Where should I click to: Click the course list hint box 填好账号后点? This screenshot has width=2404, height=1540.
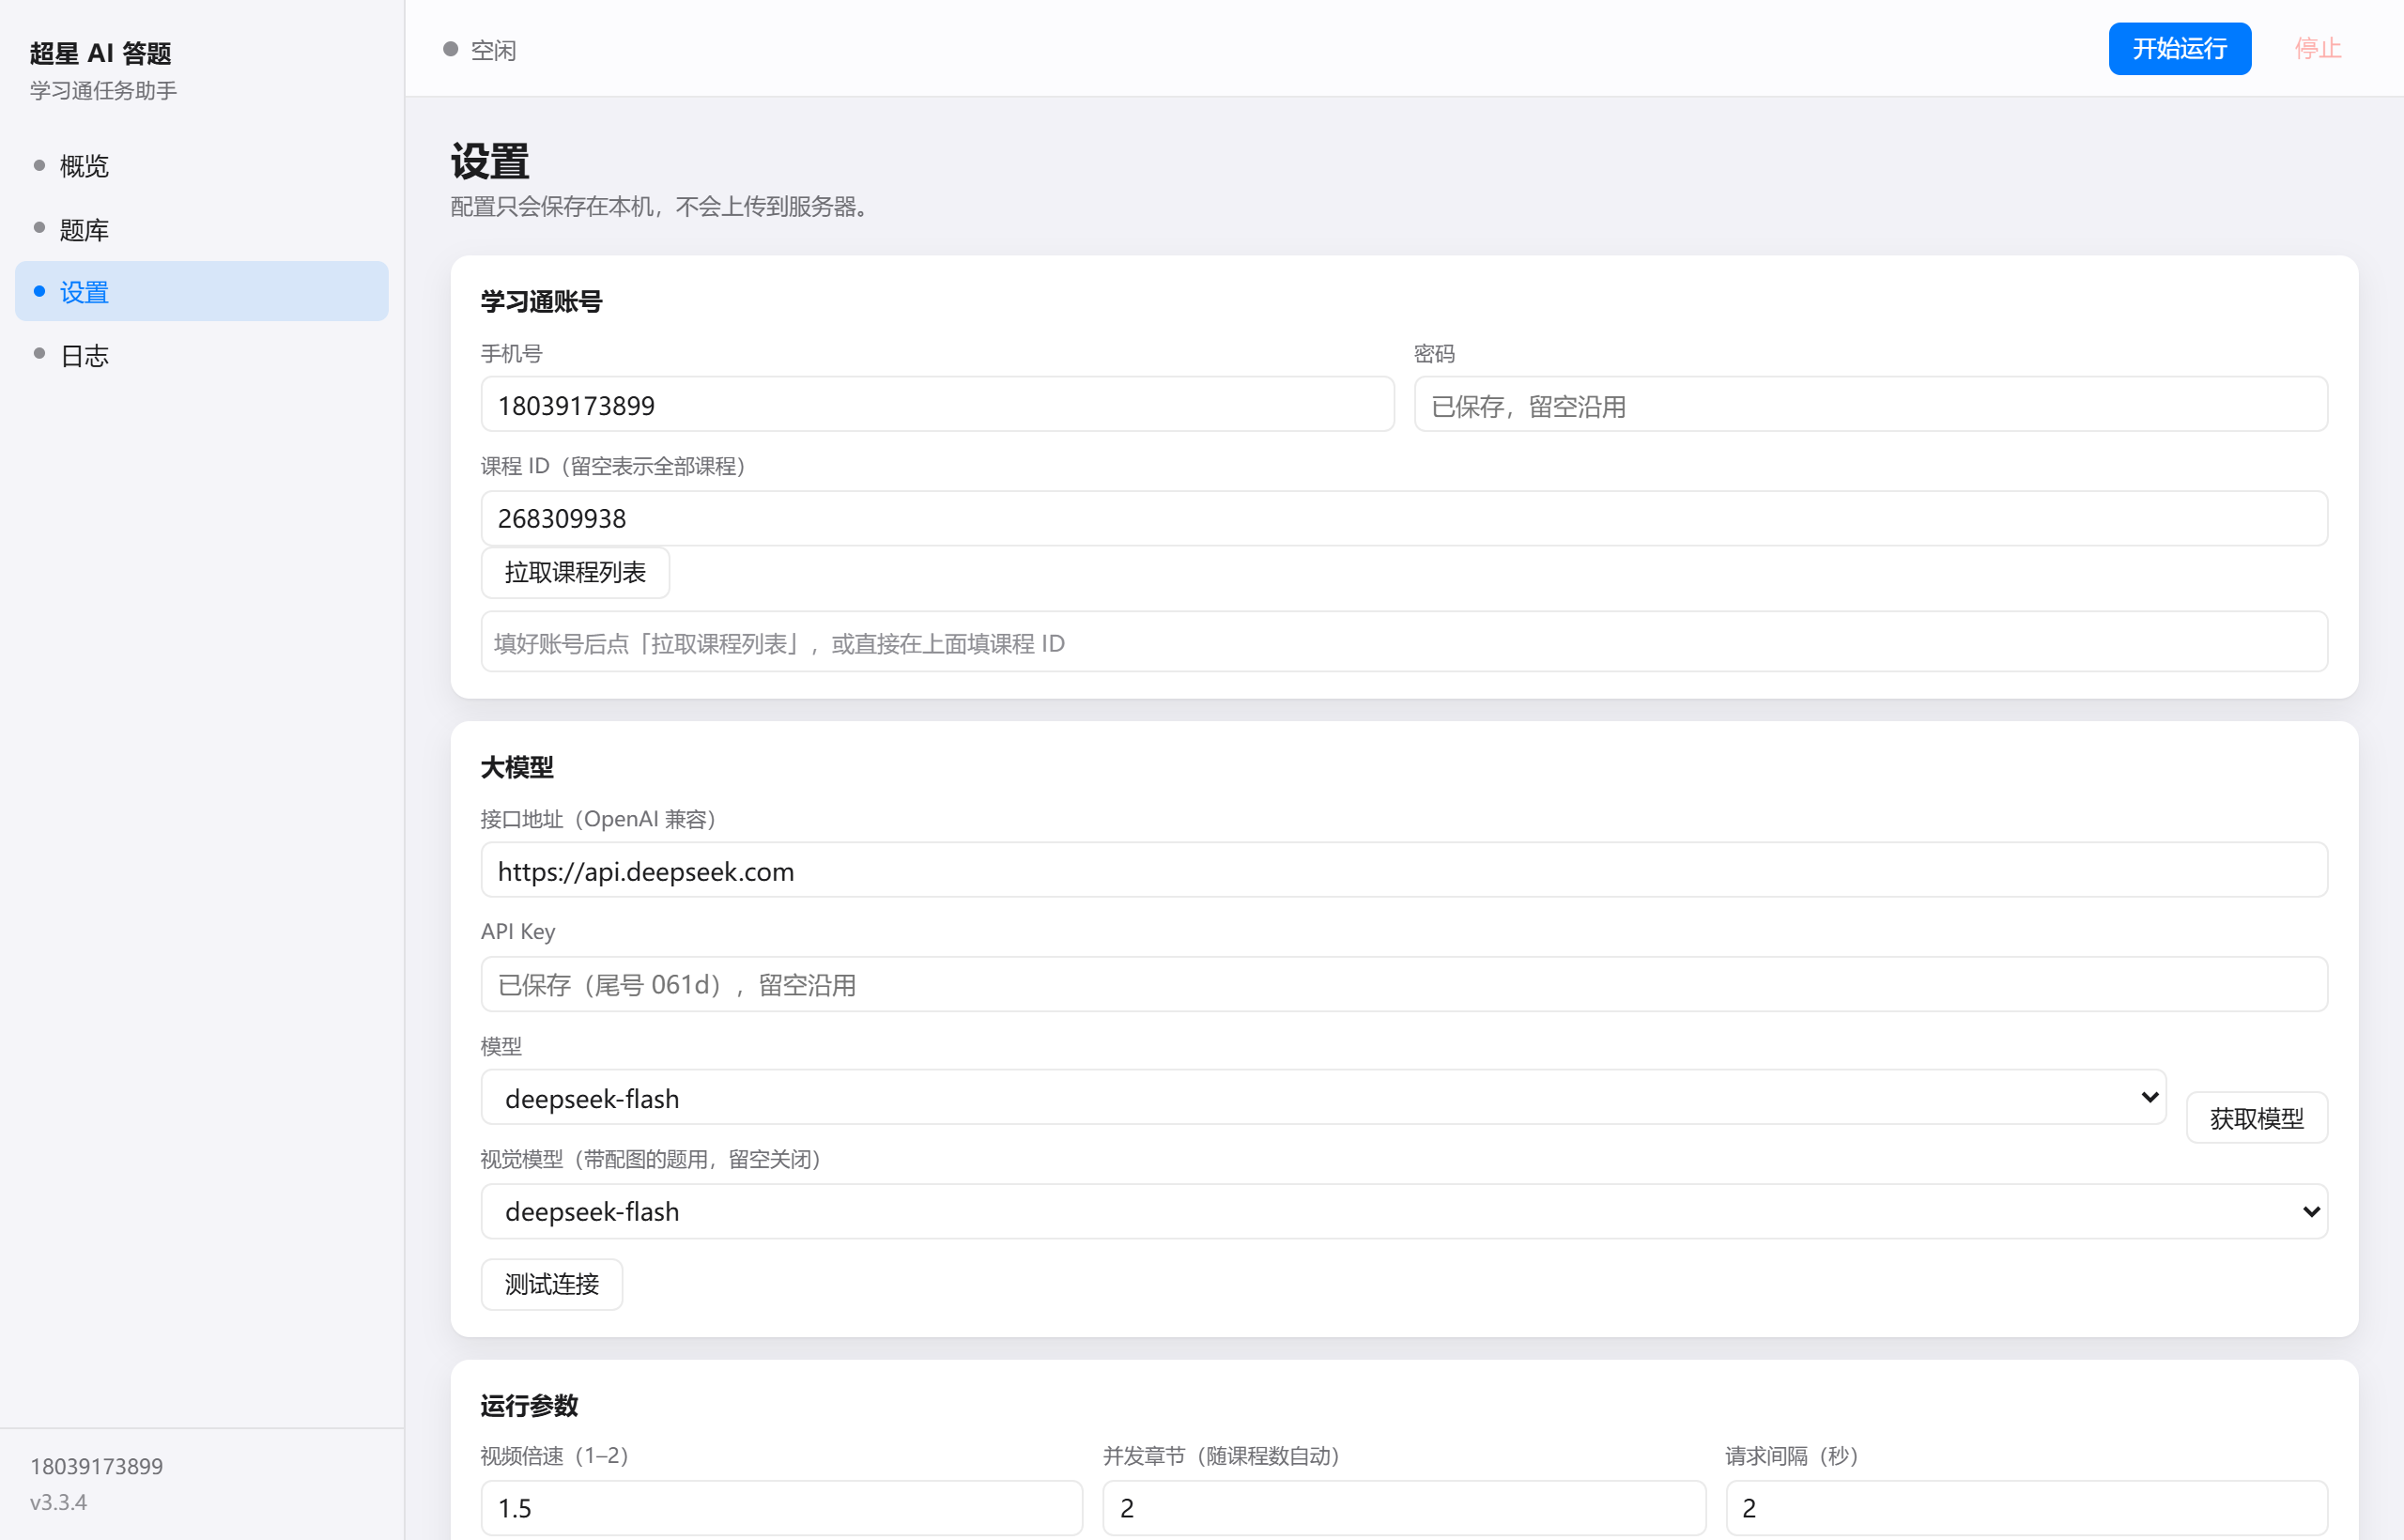(x=1404, y=642)
